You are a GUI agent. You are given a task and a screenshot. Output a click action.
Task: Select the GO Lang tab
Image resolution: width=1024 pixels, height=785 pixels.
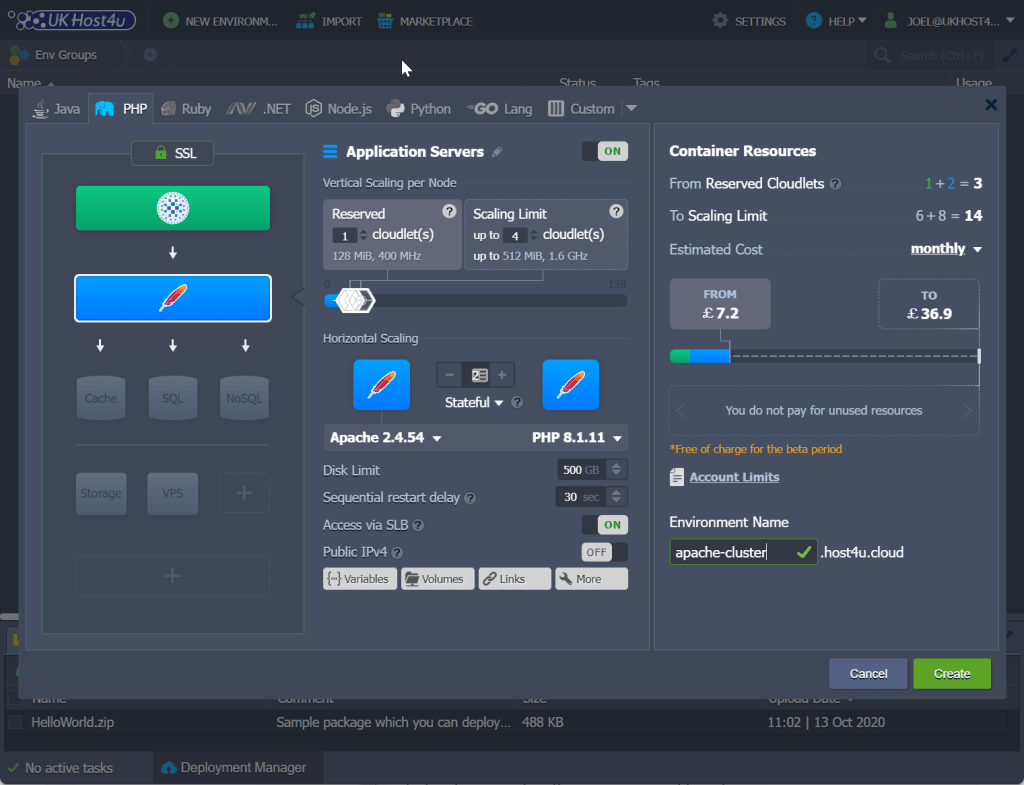click(x=499, y=108)
